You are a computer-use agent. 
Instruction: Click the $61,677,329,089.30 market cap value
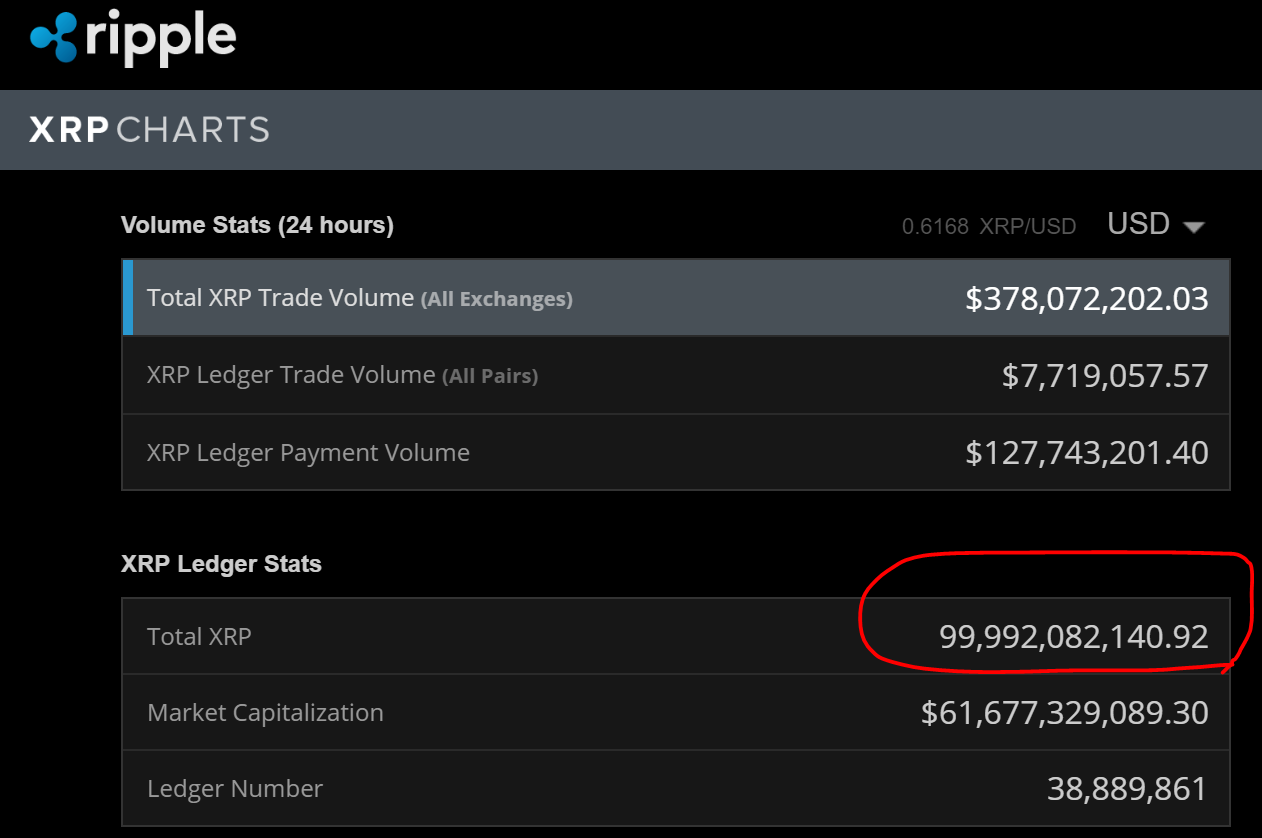(1064, 713)
